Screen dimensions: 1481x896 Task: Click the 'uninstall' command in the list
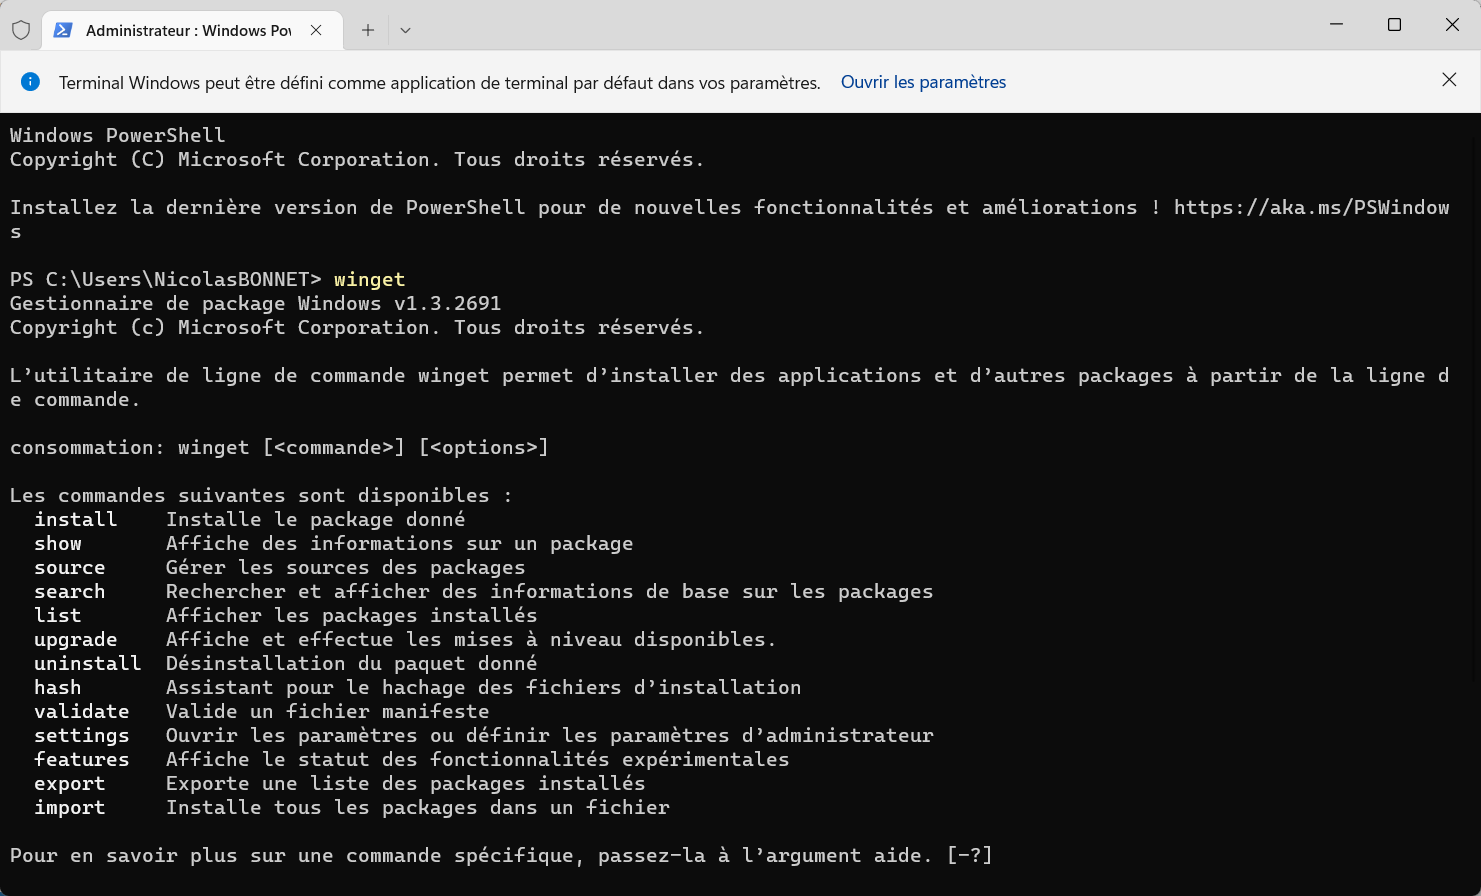coord(88,664)
